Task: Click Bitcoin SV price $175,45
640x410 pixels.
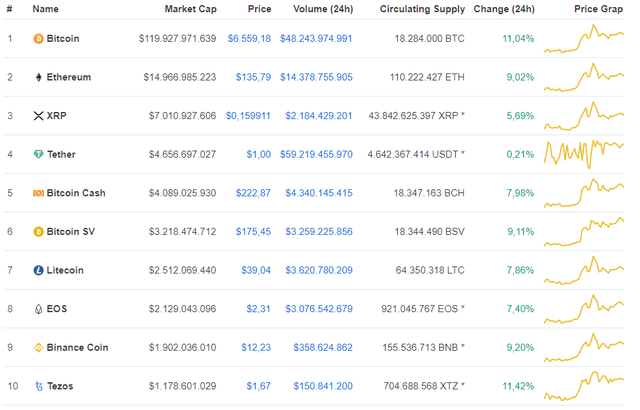Action: click(253, 232)
